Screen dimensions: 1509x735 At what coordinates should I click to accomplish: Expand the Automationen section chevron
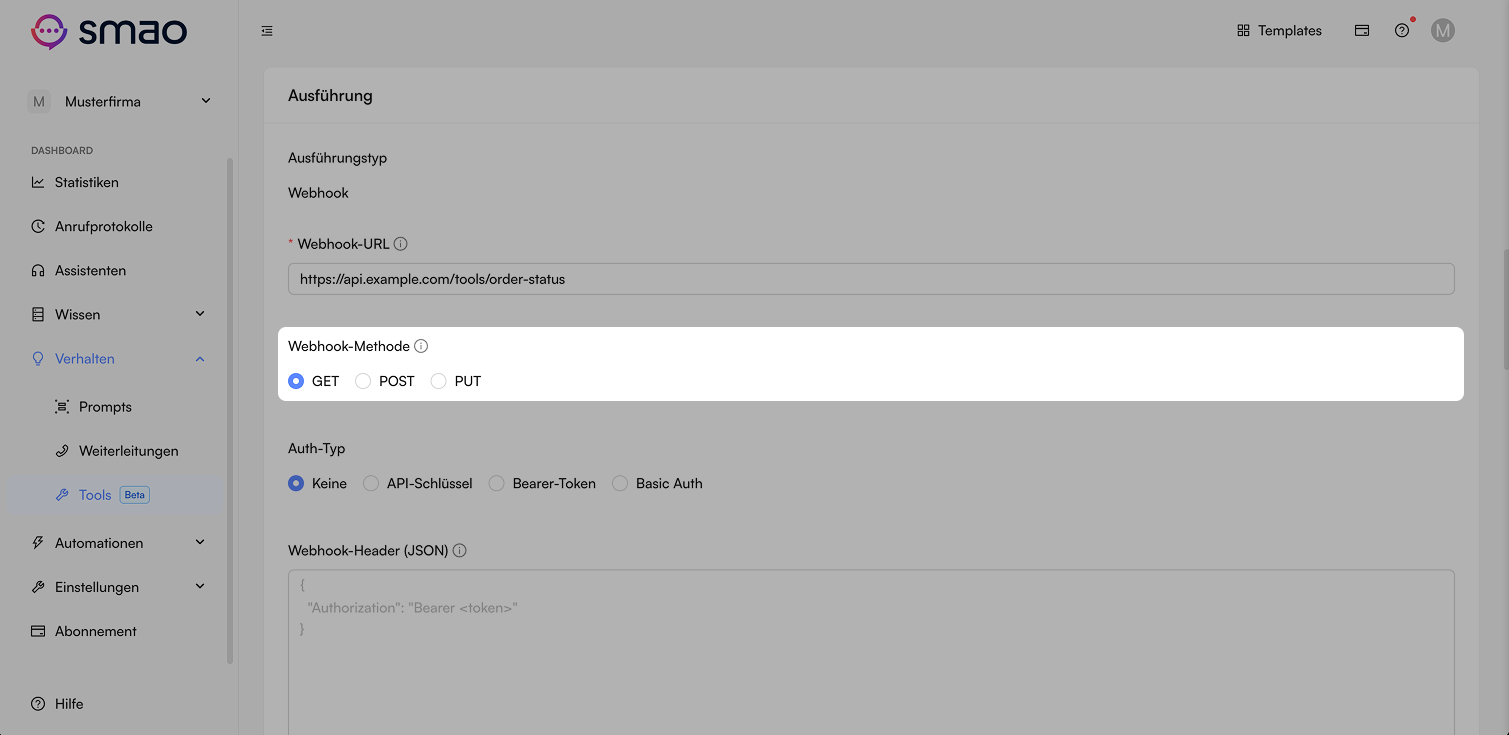pos(200,543)
